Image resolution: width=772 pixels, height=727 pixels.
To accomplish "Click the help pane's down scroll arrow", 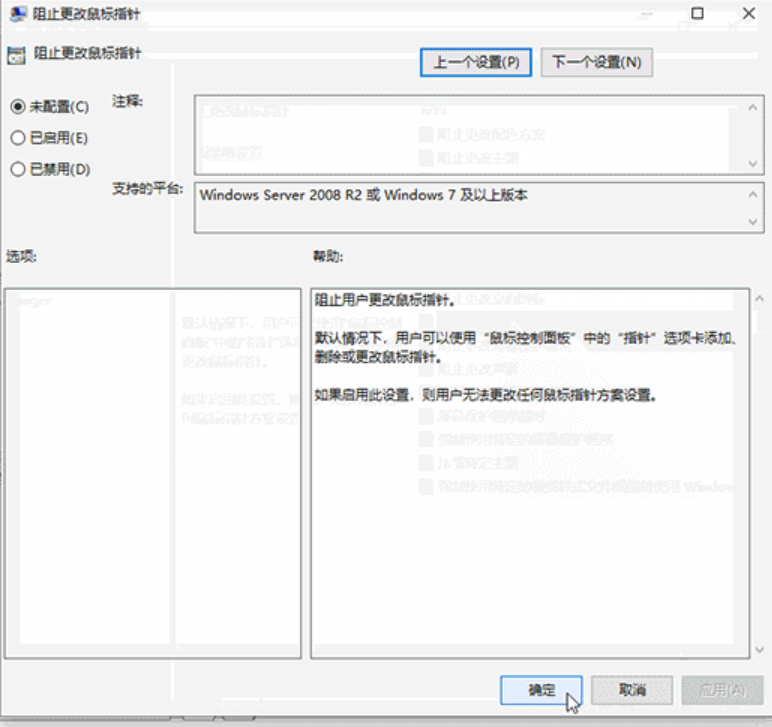I will tap(760, 650).
